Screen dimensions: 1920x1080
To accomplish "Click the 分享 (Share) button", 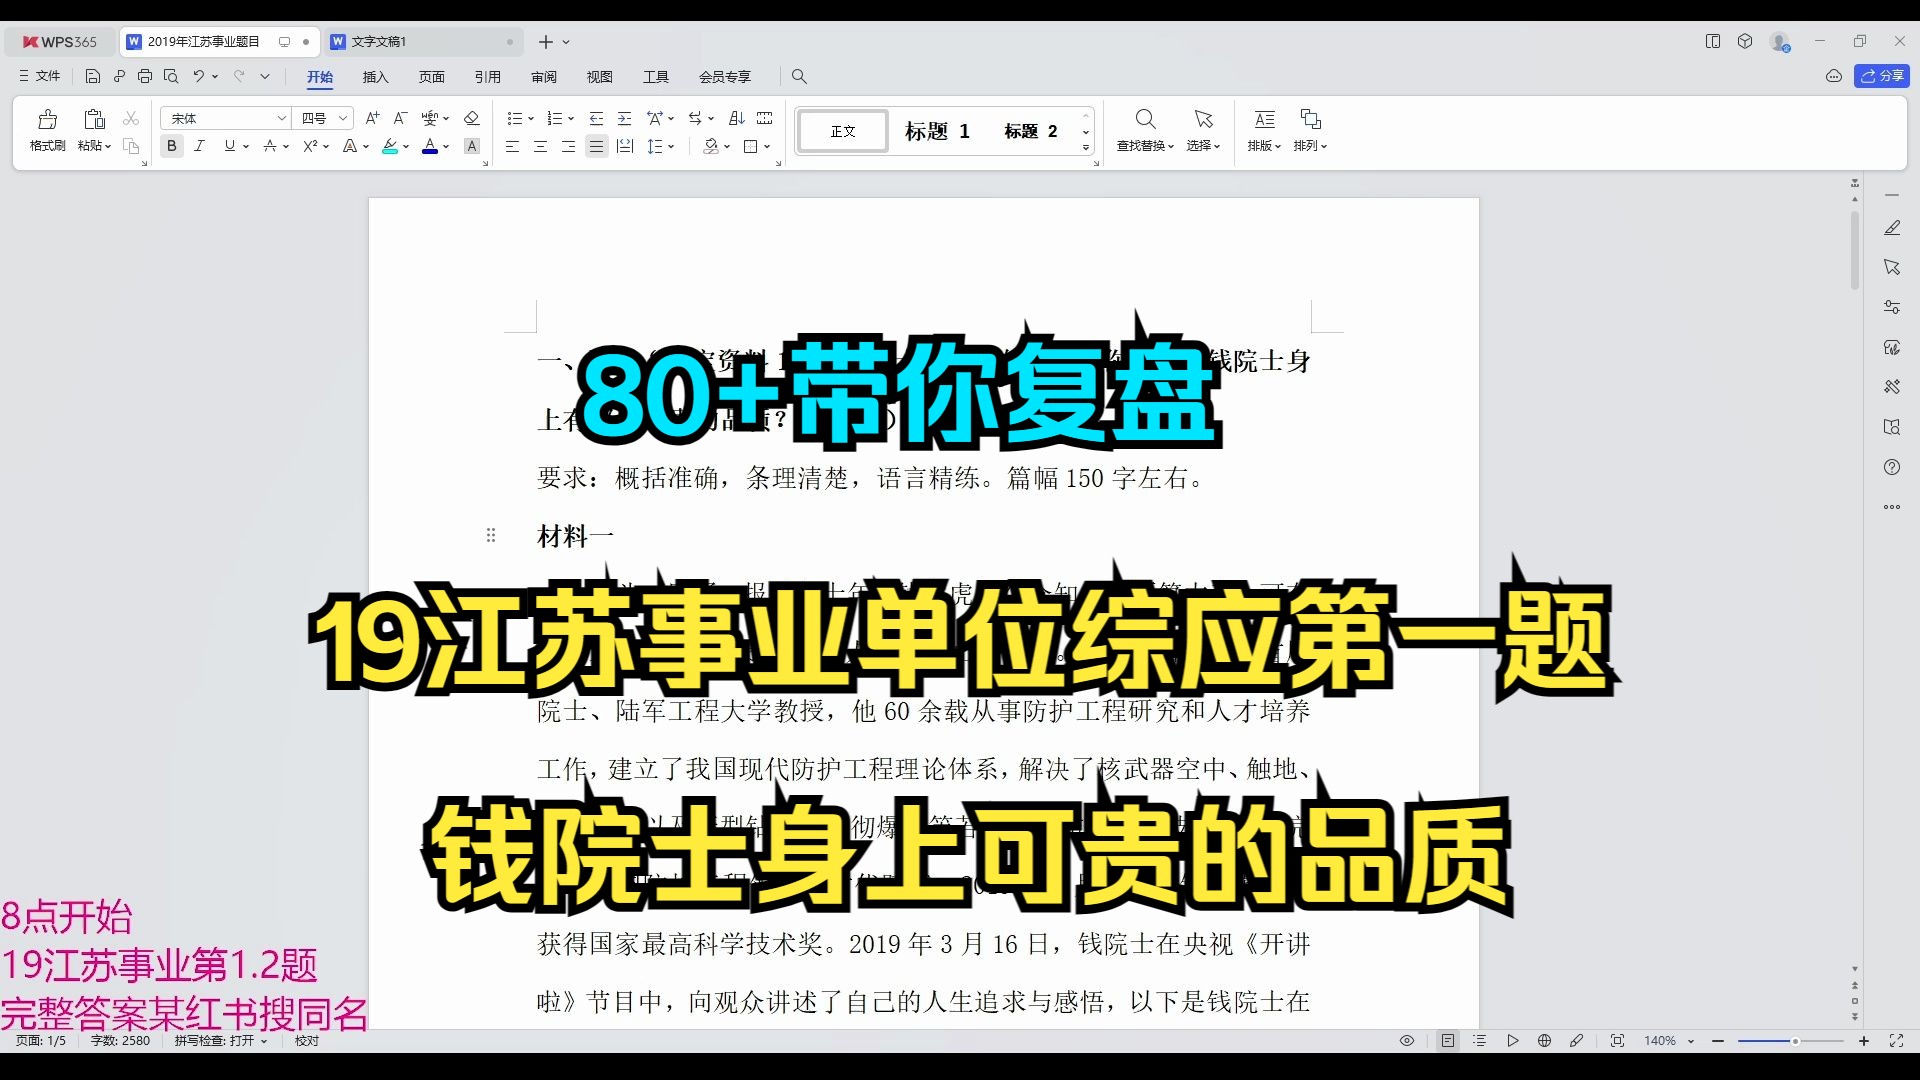I will pos(1882,76).
